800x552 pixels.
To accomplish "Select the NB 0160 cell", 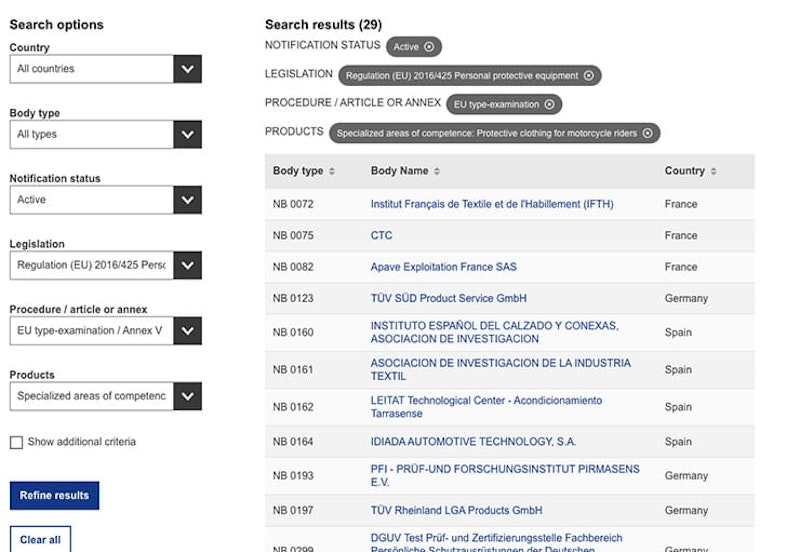I will click(293, 333).
